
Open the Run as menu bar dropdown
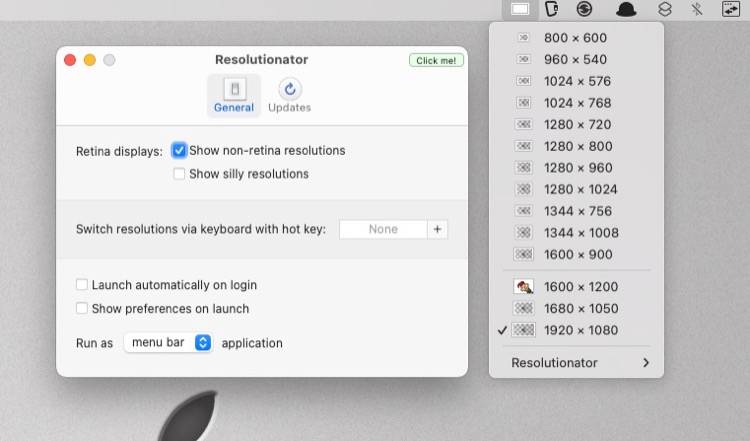[168, 342]
